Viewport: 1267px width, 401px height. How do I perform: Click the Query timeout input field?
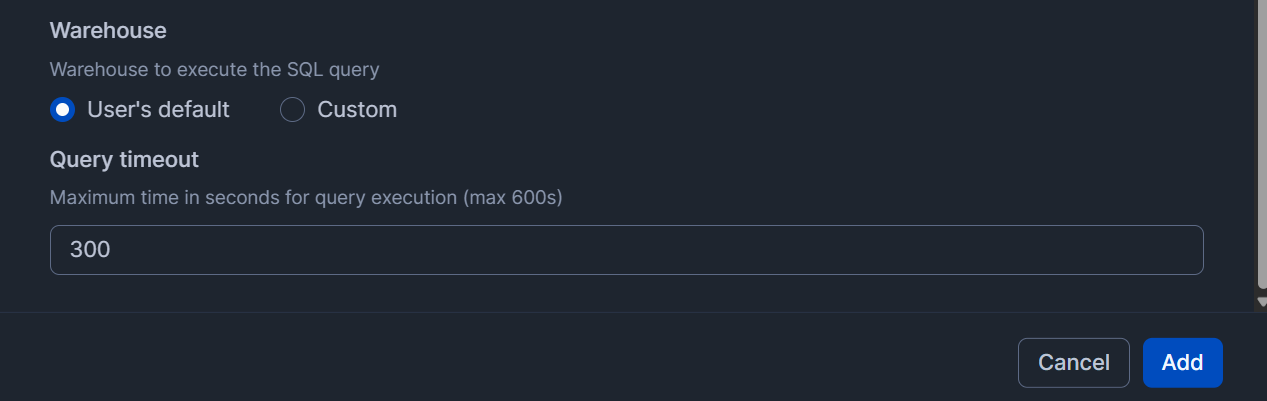tap(626, 250)
